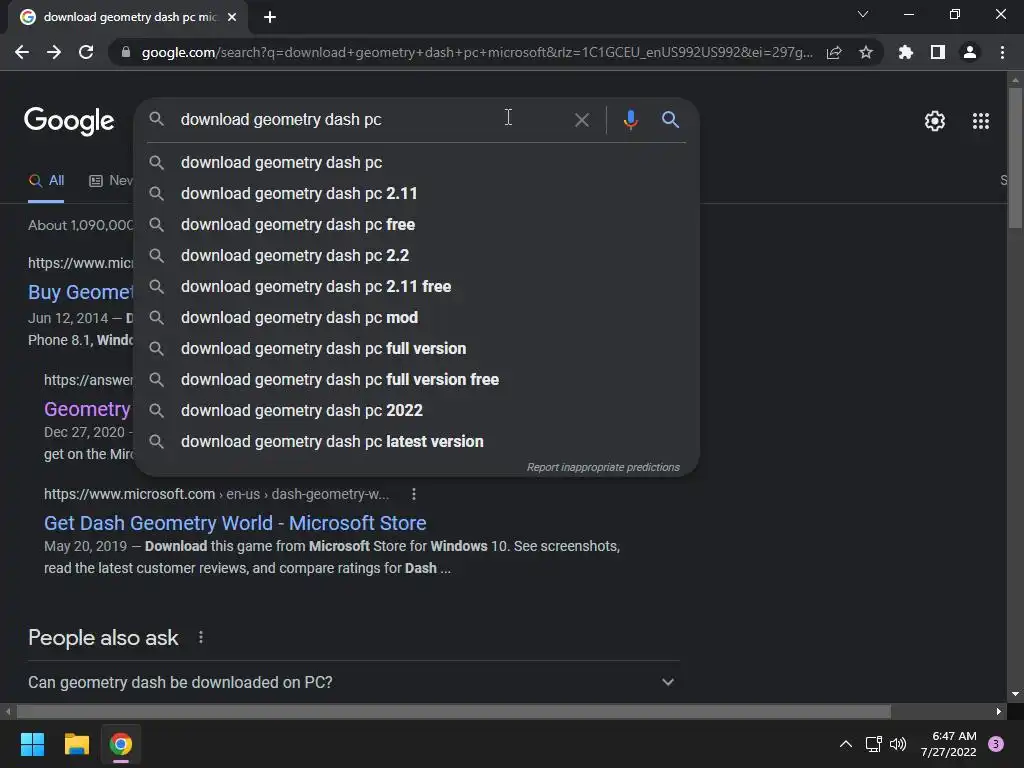Open Google quick settings gear

[935, 121]
